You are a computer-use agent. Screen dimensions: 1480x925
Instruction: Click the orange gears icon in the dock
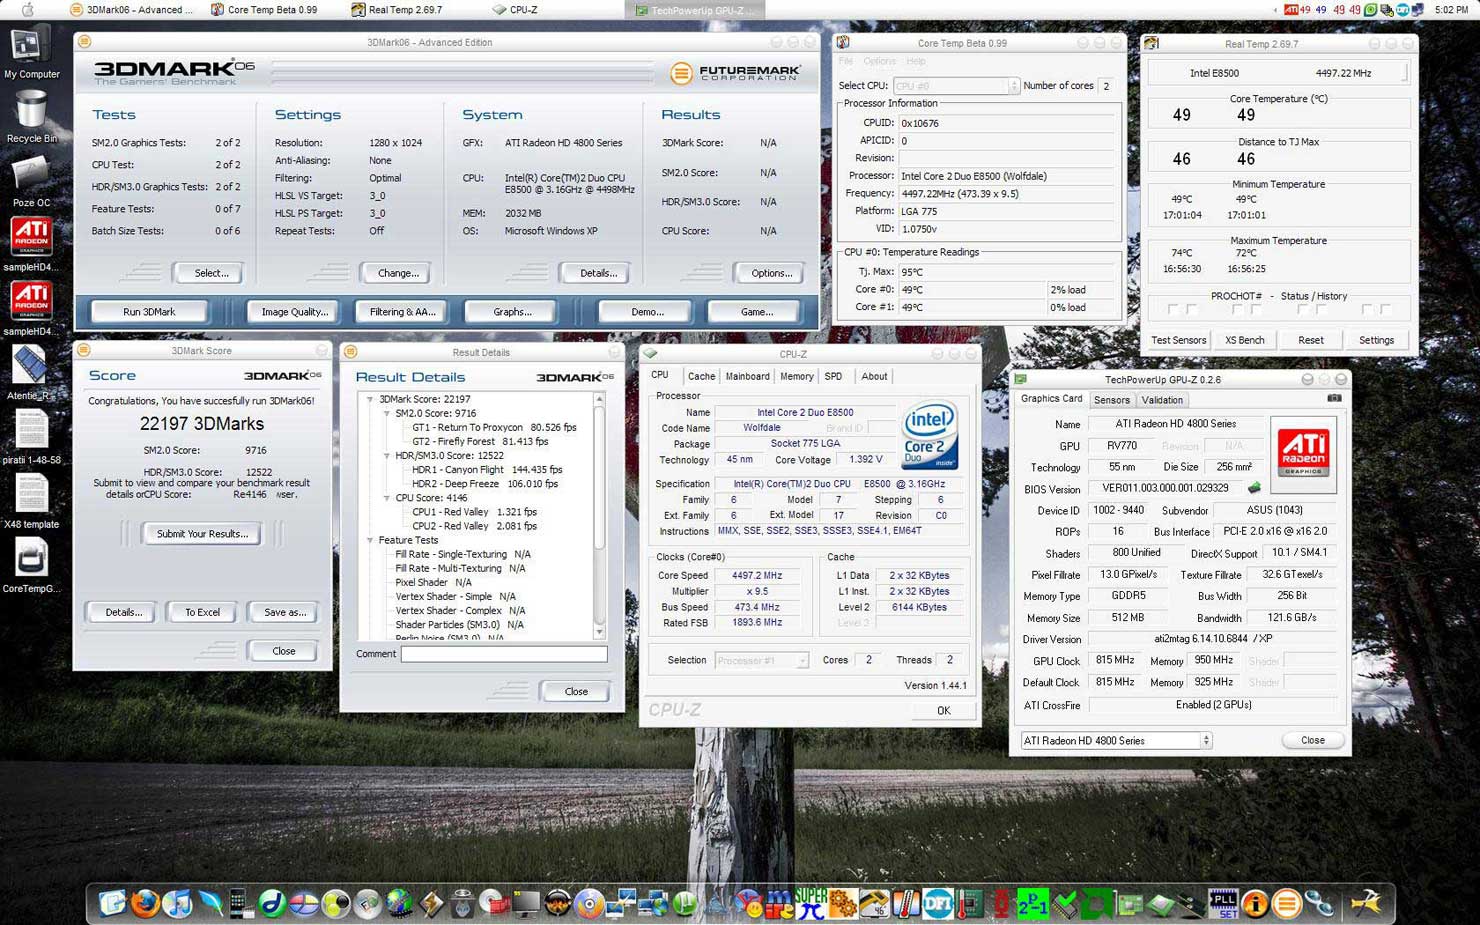tap(842, 903)
